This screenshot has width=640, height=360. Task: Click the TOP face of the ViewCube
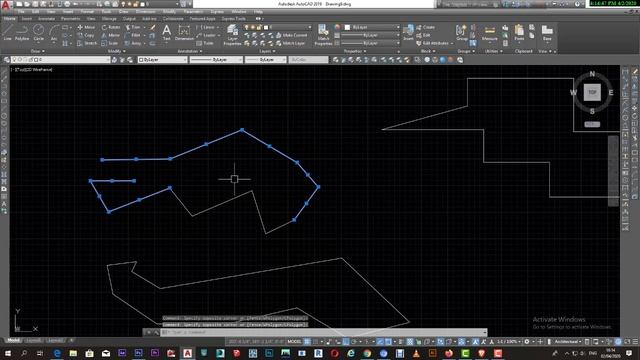pyautogui.click(x=592, y=92)
